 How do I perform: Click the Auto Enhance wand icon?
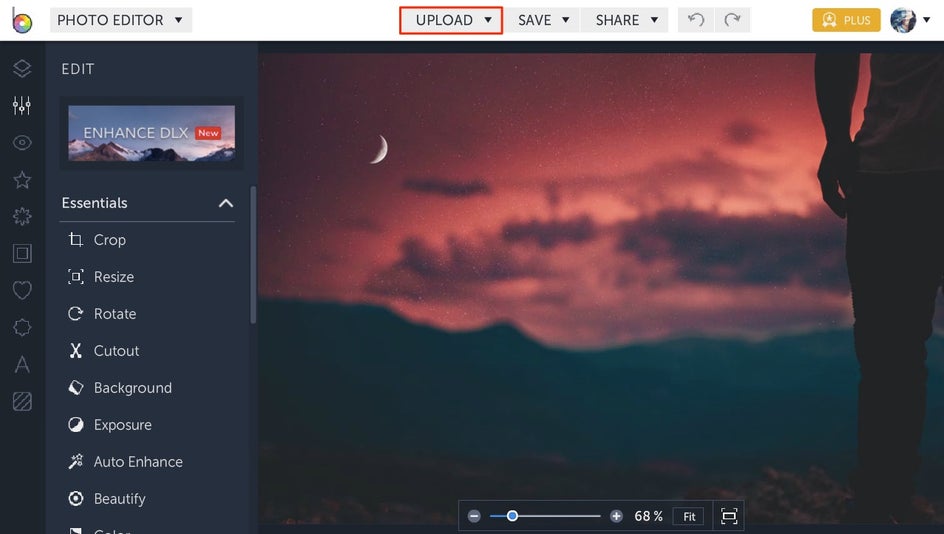coord(75,462)
